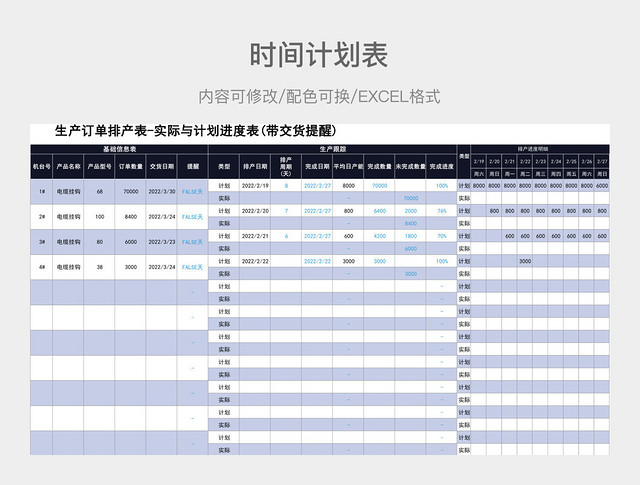Click the subtitle 内容可修改/配色可换/EXCEL格式
This screenshot has height=485, width=640.
click(320, 97)
